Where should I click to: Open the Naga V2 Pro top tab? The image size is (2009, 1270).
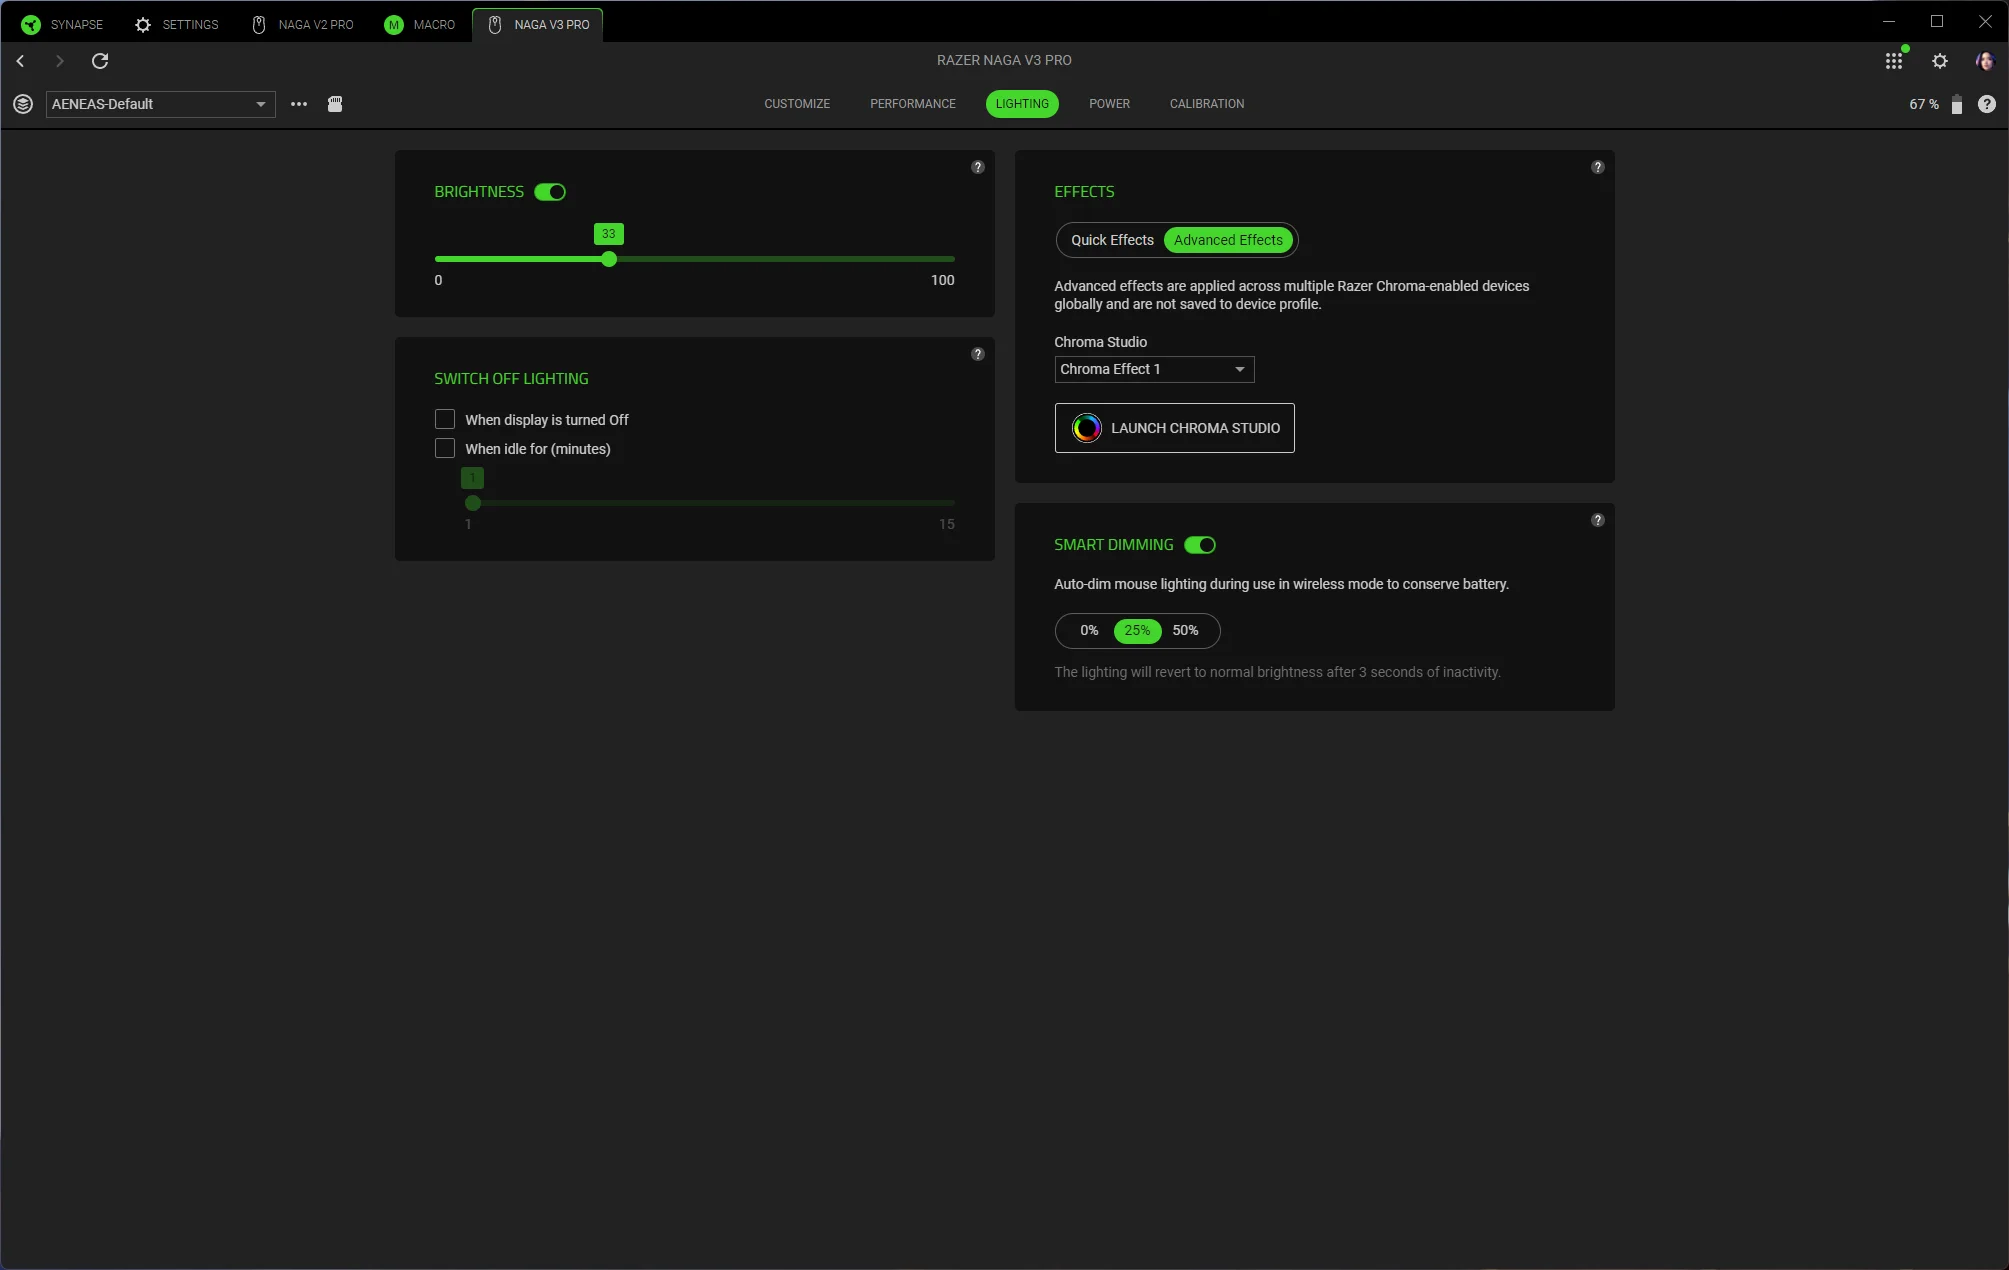click(x=302, y=24)
